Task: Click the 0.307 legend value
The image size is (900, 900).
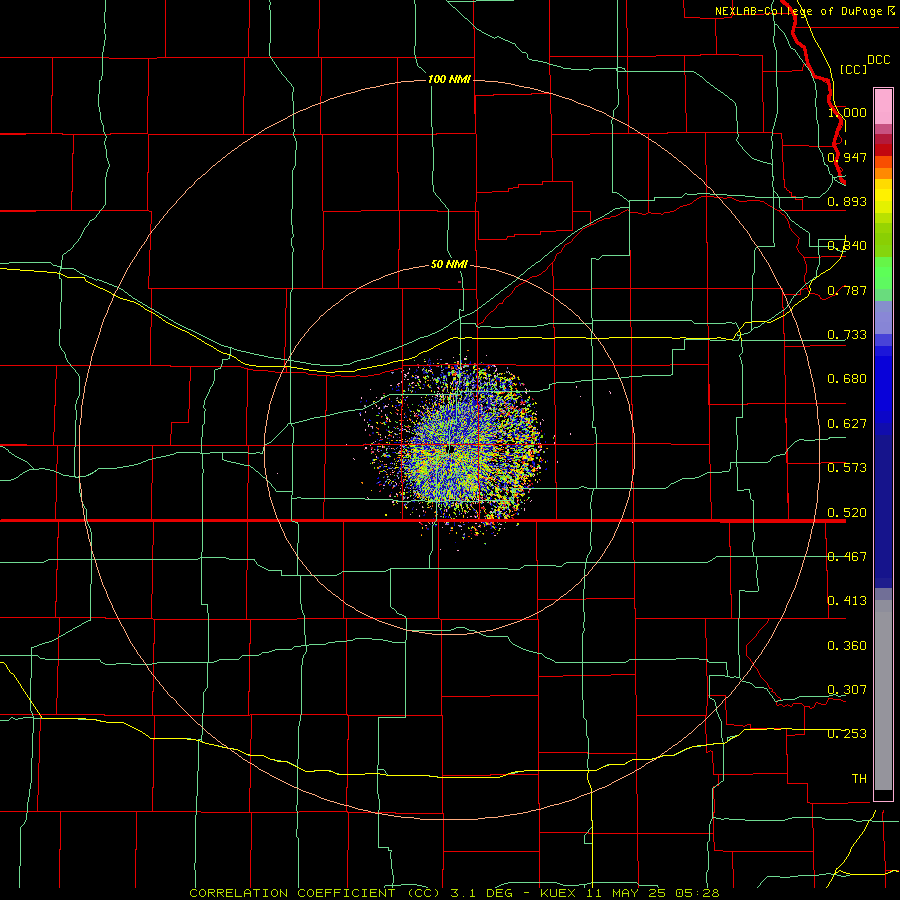Action: (x=847, y=690)
